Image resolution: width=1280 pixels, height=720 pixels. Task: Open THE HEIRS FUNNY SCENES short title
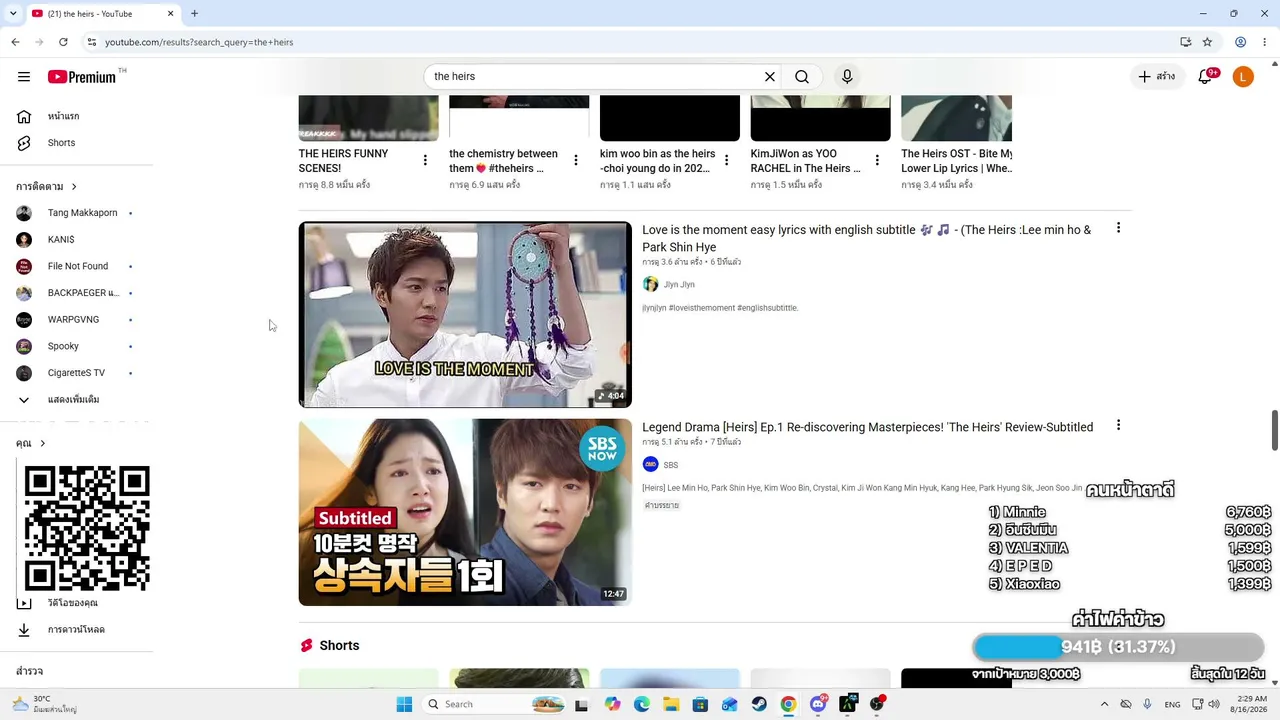point(343,161)
